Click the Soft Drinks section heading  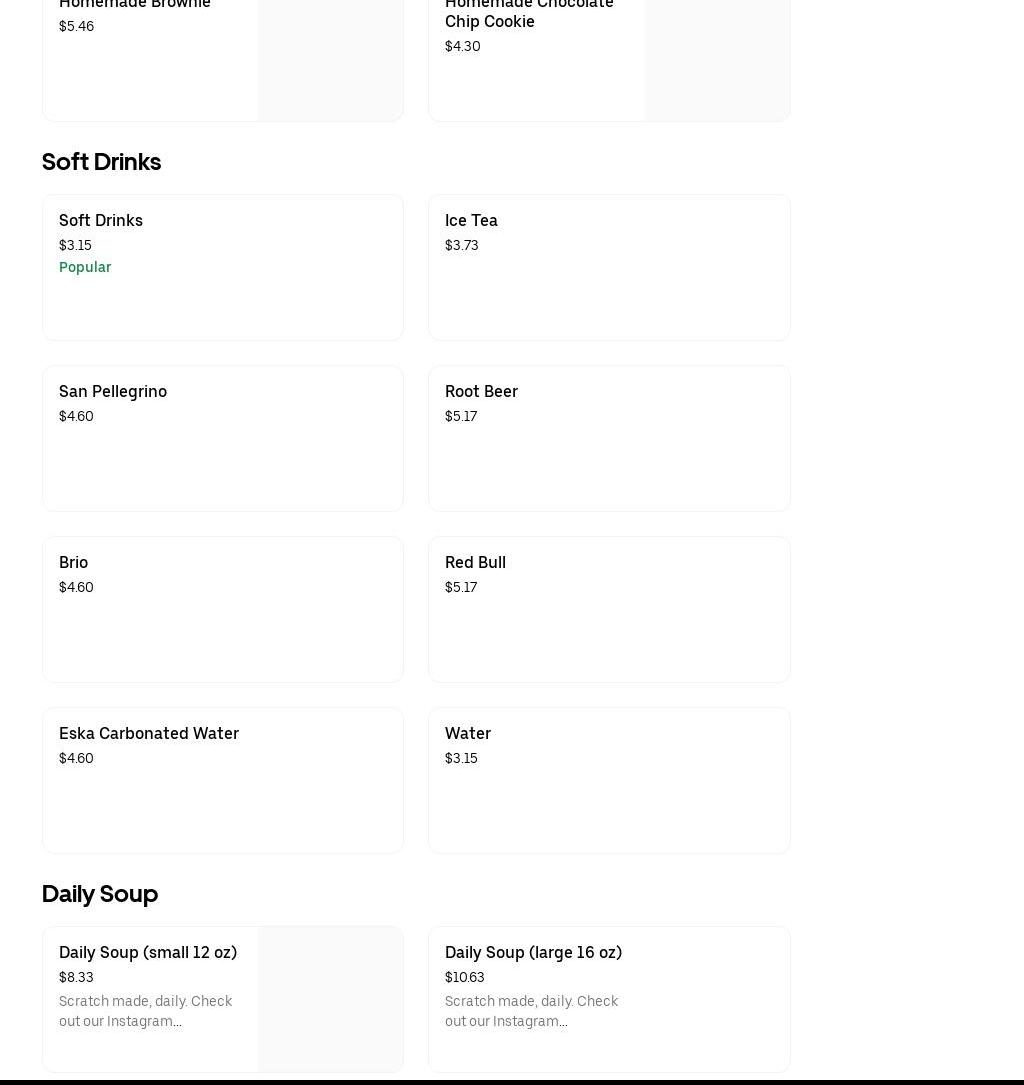[x=101, y=161]
